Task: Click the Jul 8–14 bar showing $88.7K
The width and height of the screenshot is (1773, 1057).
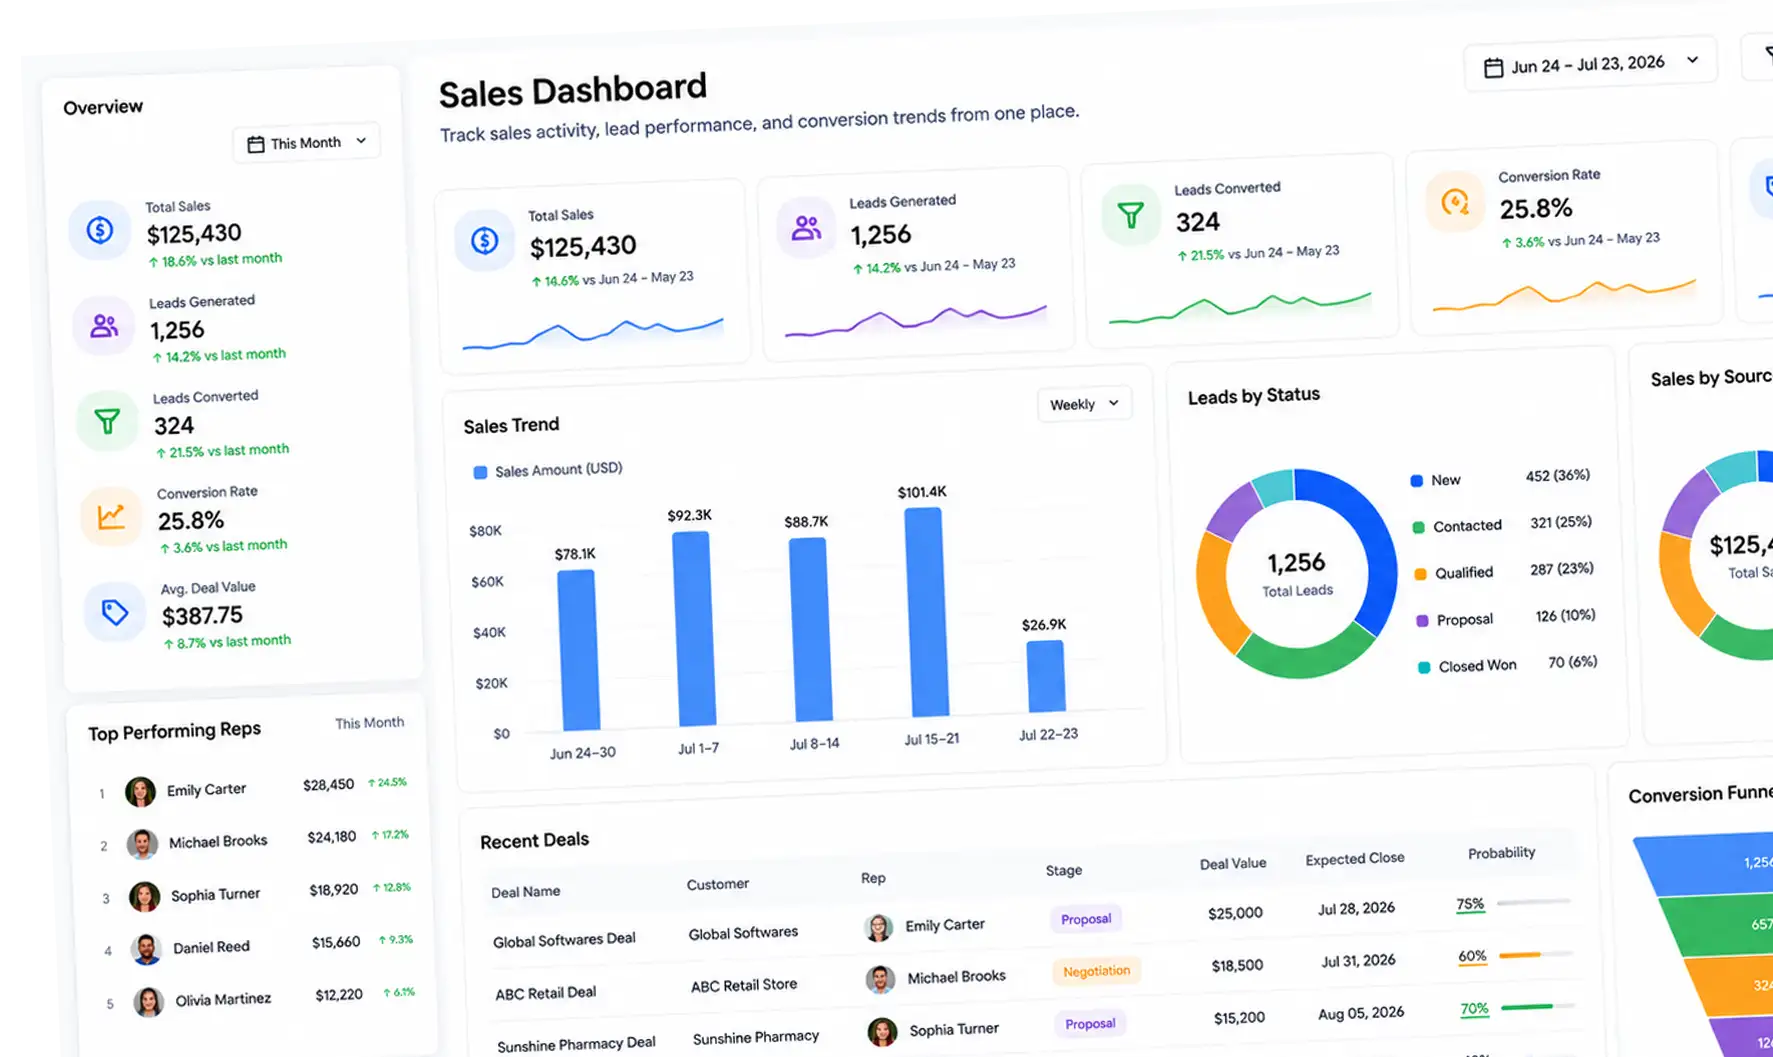Action: pos(810,630)
